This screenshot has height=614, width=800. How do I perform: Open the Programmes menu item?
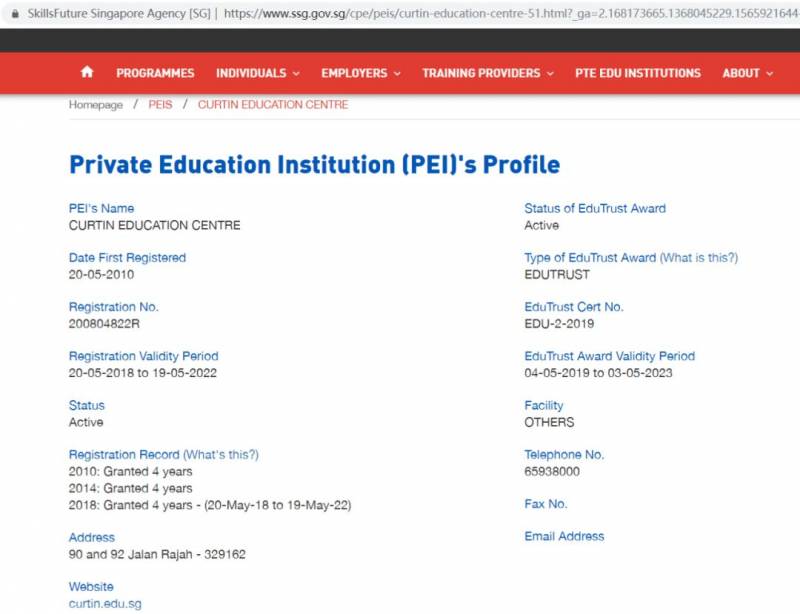coord(155,73)
